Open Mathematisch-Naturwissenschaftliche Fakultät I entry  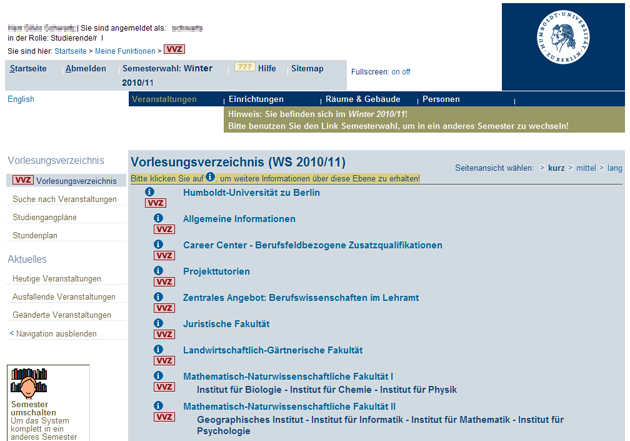tap(288, 376)
